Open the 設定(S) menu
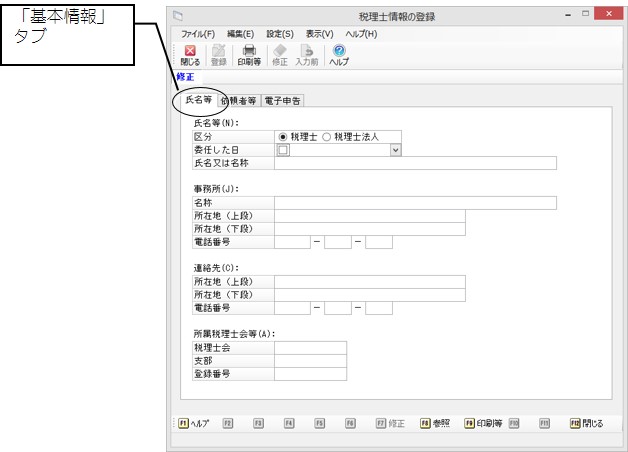This screenshot has width=628, height=452. [x=279, y=34]
